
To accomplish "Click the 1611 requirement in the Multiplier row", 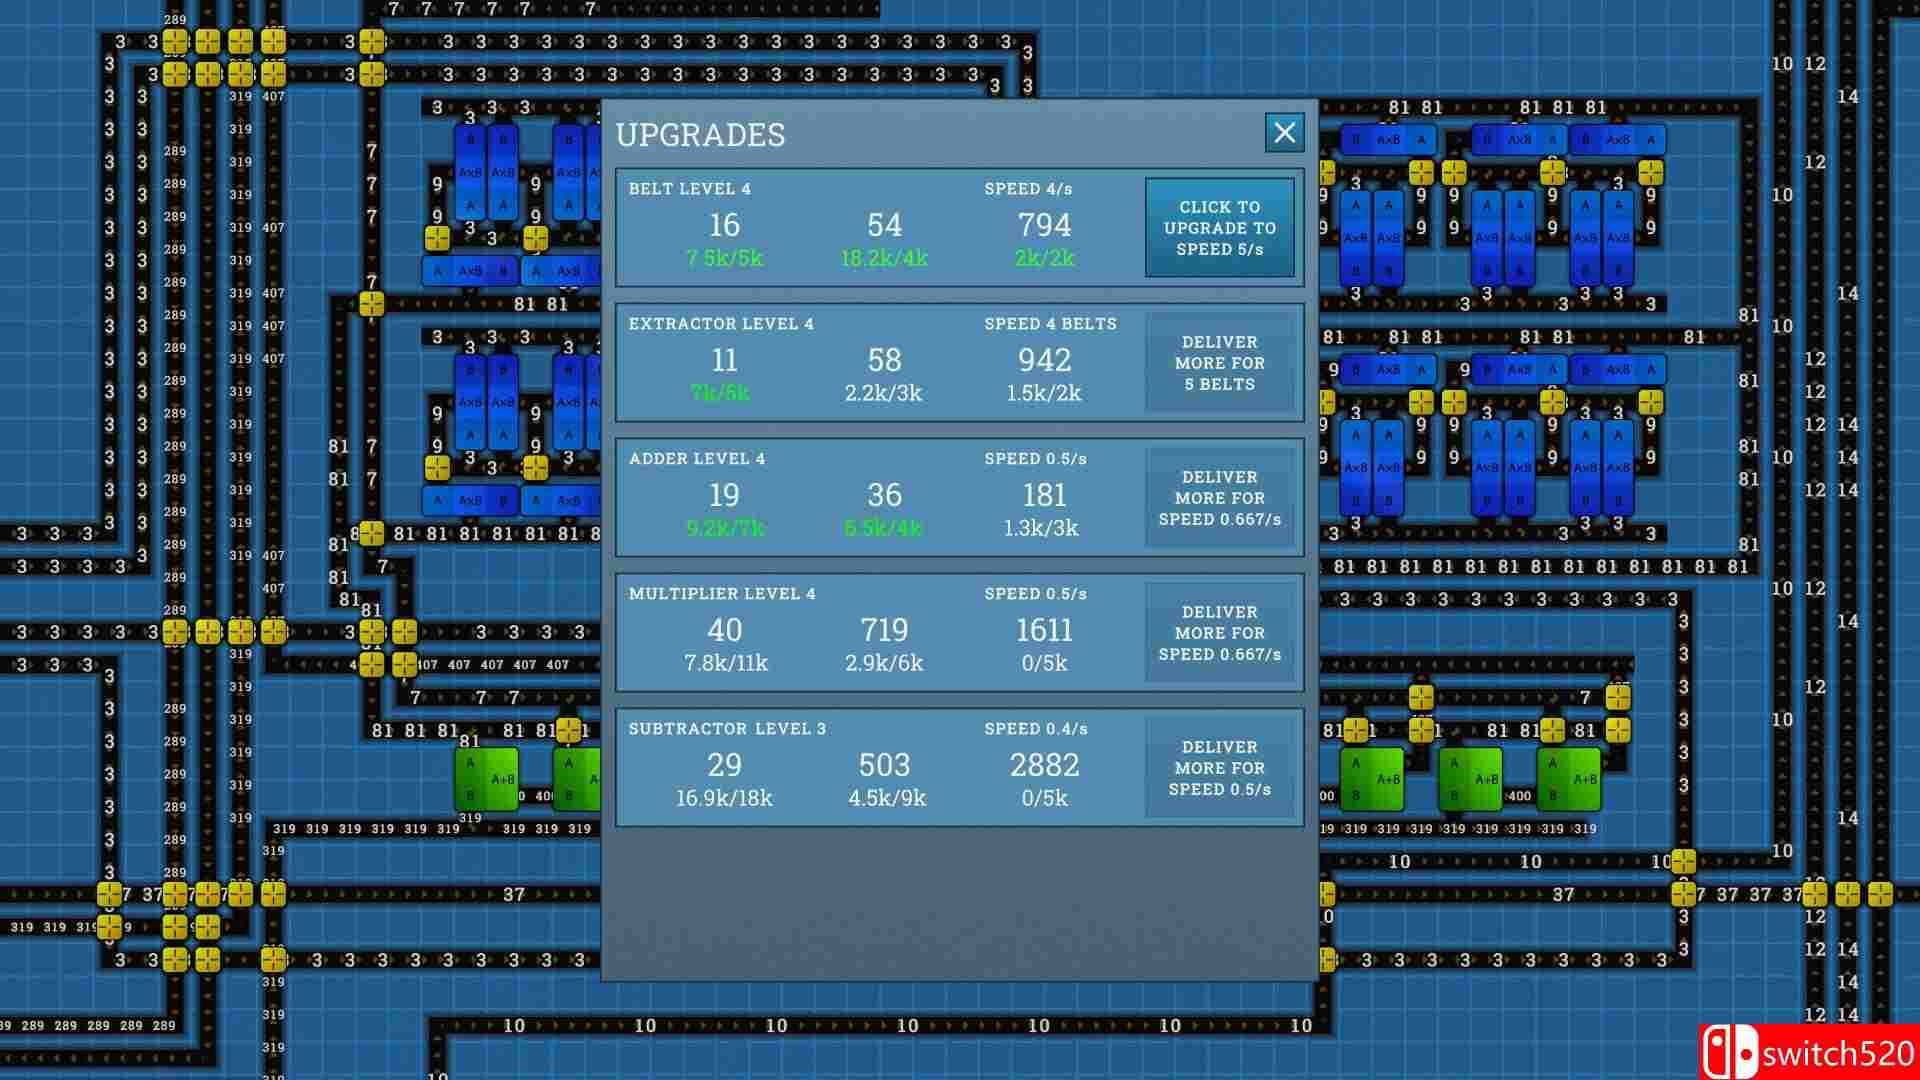I will pos(1044,630).
